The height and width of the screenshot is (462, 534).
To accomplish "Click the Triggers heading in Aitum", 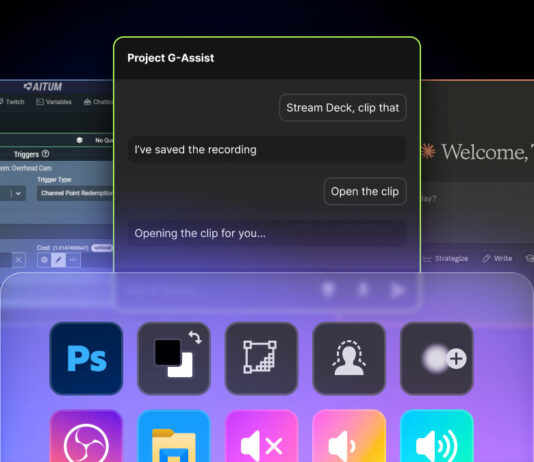I will tap(26, 154).
